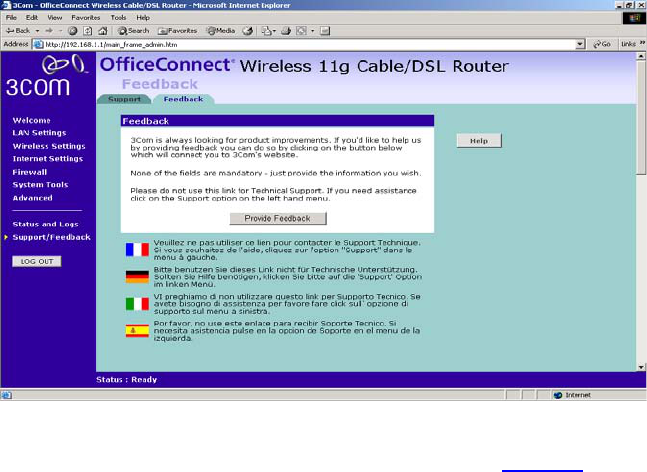Open the File menu

point(11,18)
